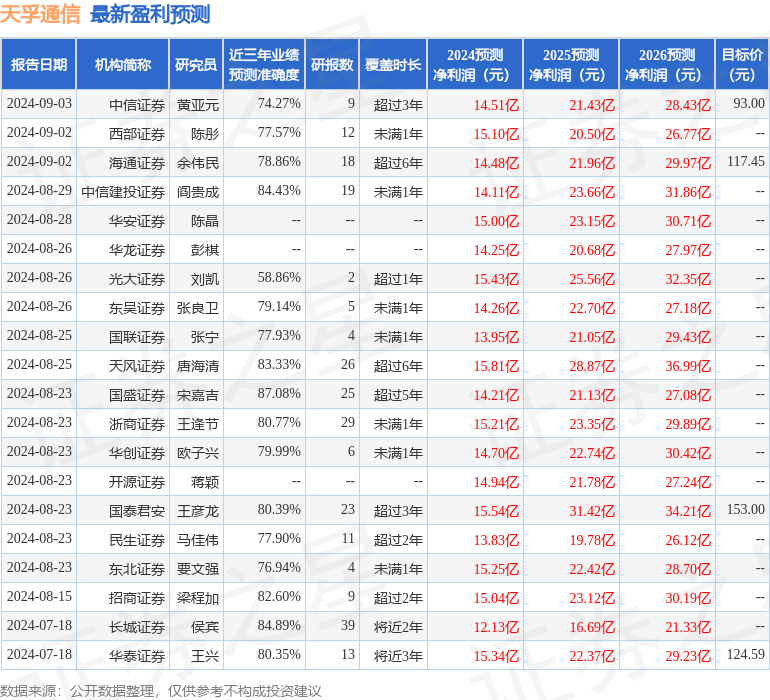Click researcher name 余伟民
This screenshot has width=770, height=700.
[x=198, y=163]
